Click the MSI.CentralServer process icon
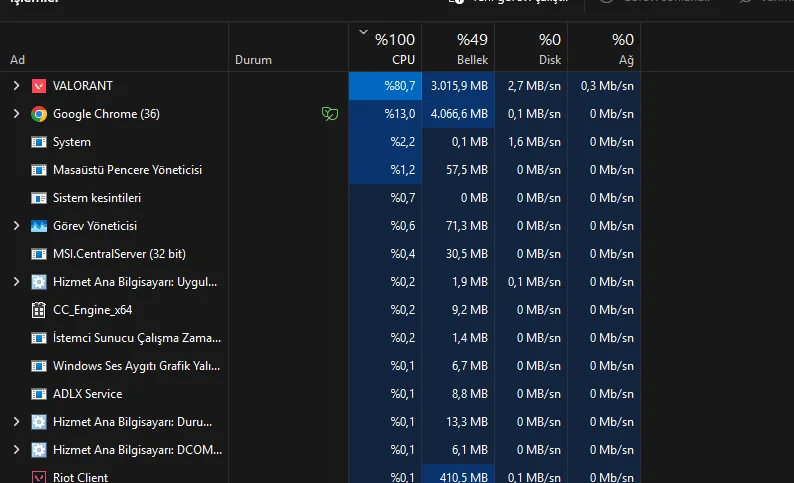Image resolution: width=794 pixels, height=483 pixels. (39, 254)
